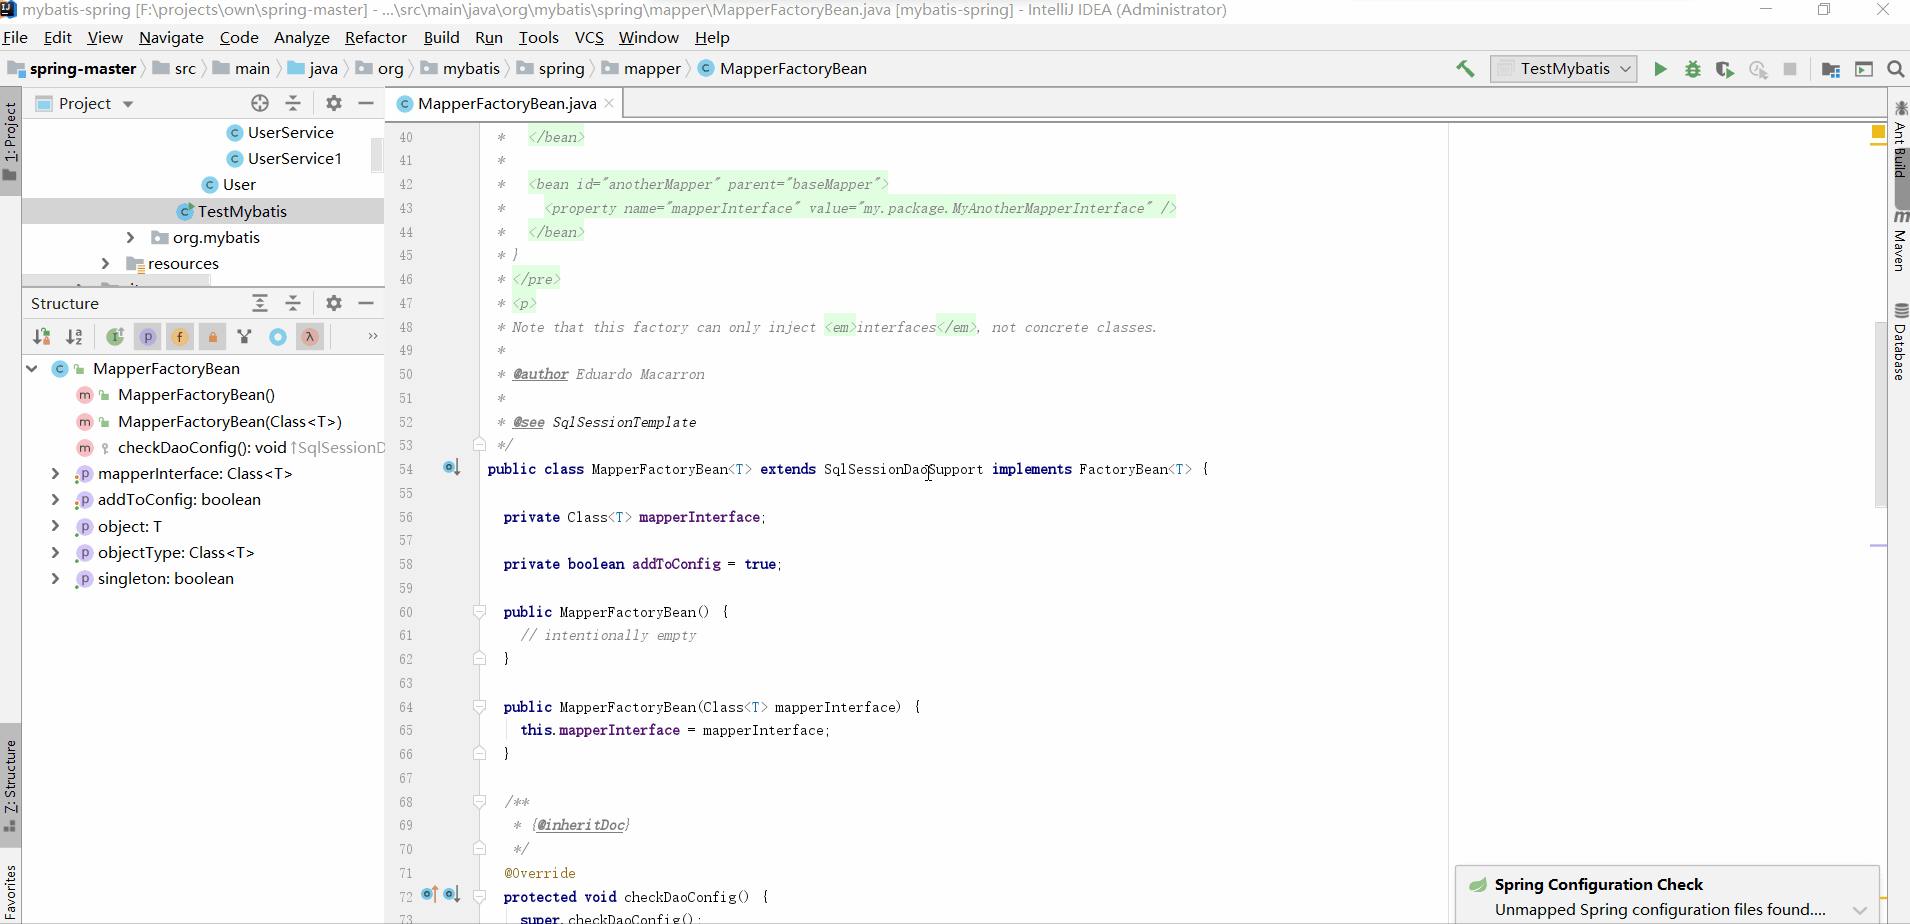Click the Build Project hammer icon
Screen dimensions: 1910x924
1465,69
